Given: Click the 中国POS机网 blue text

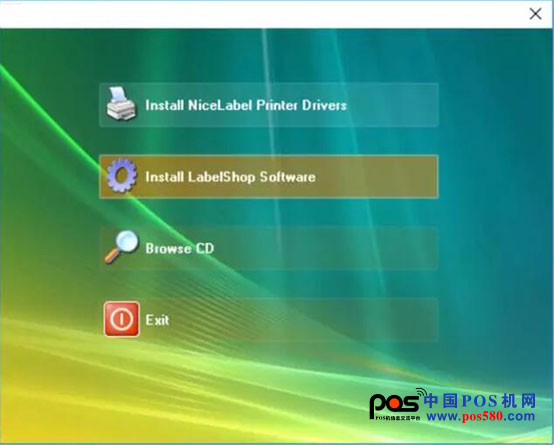Looking at the screenshot, I should coord(480,401).
